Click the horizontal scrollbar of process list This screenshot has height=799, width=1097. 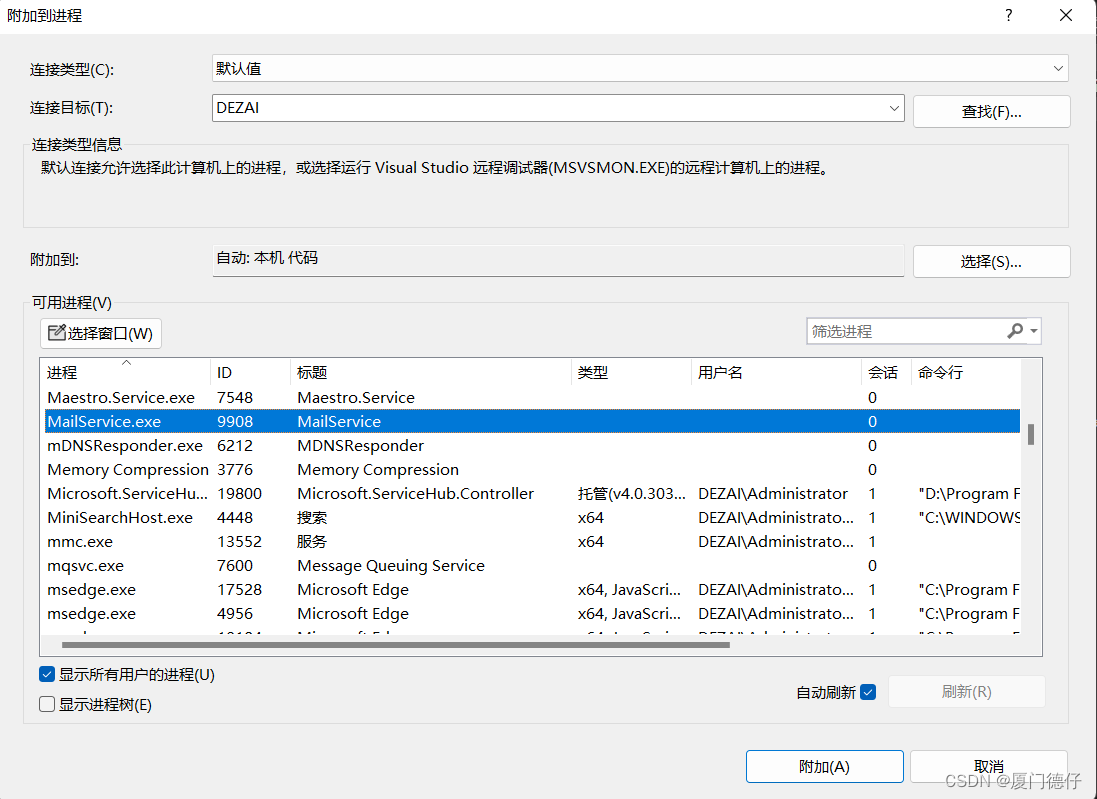pos(395,645)
